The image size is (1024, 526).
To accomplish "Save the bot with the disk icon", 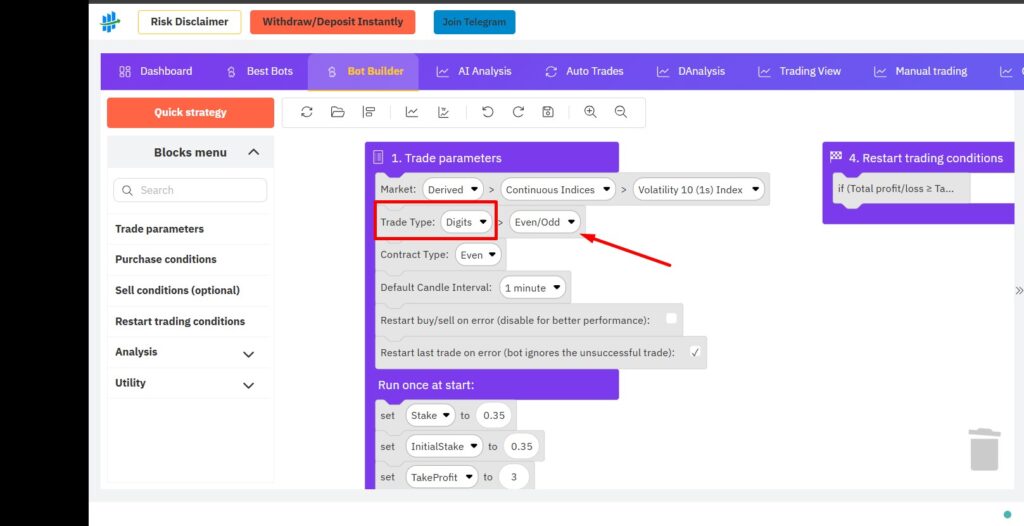I will click(548, 112).
